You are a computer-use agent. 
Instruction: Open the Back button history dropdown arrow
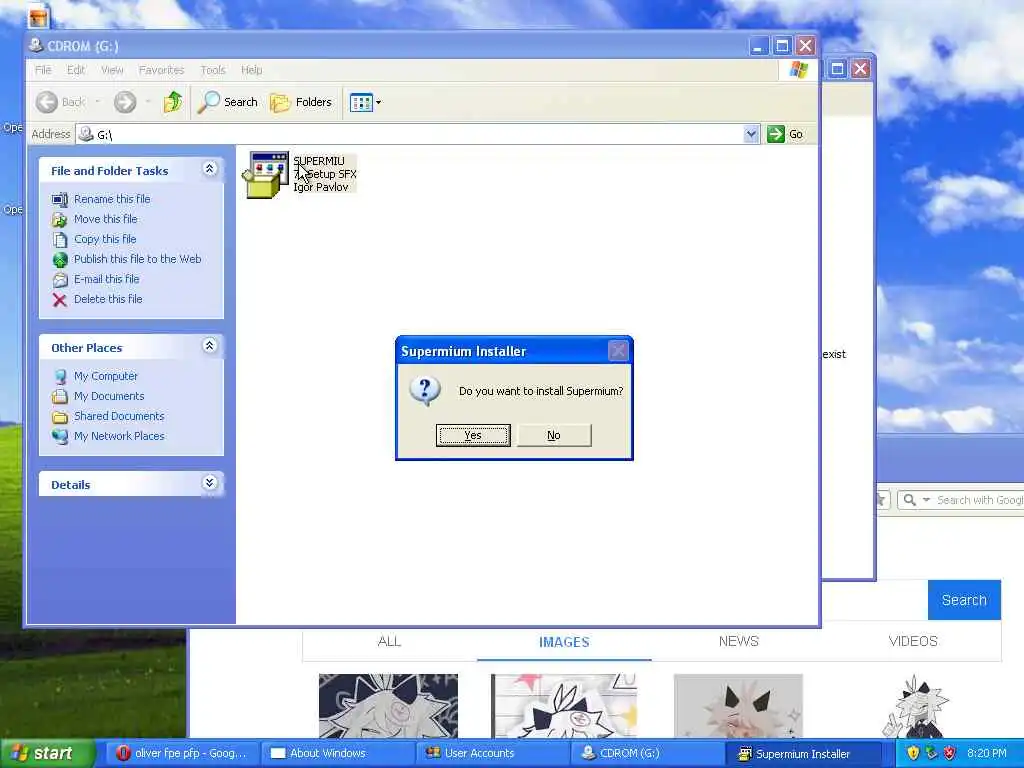[98, 102]
